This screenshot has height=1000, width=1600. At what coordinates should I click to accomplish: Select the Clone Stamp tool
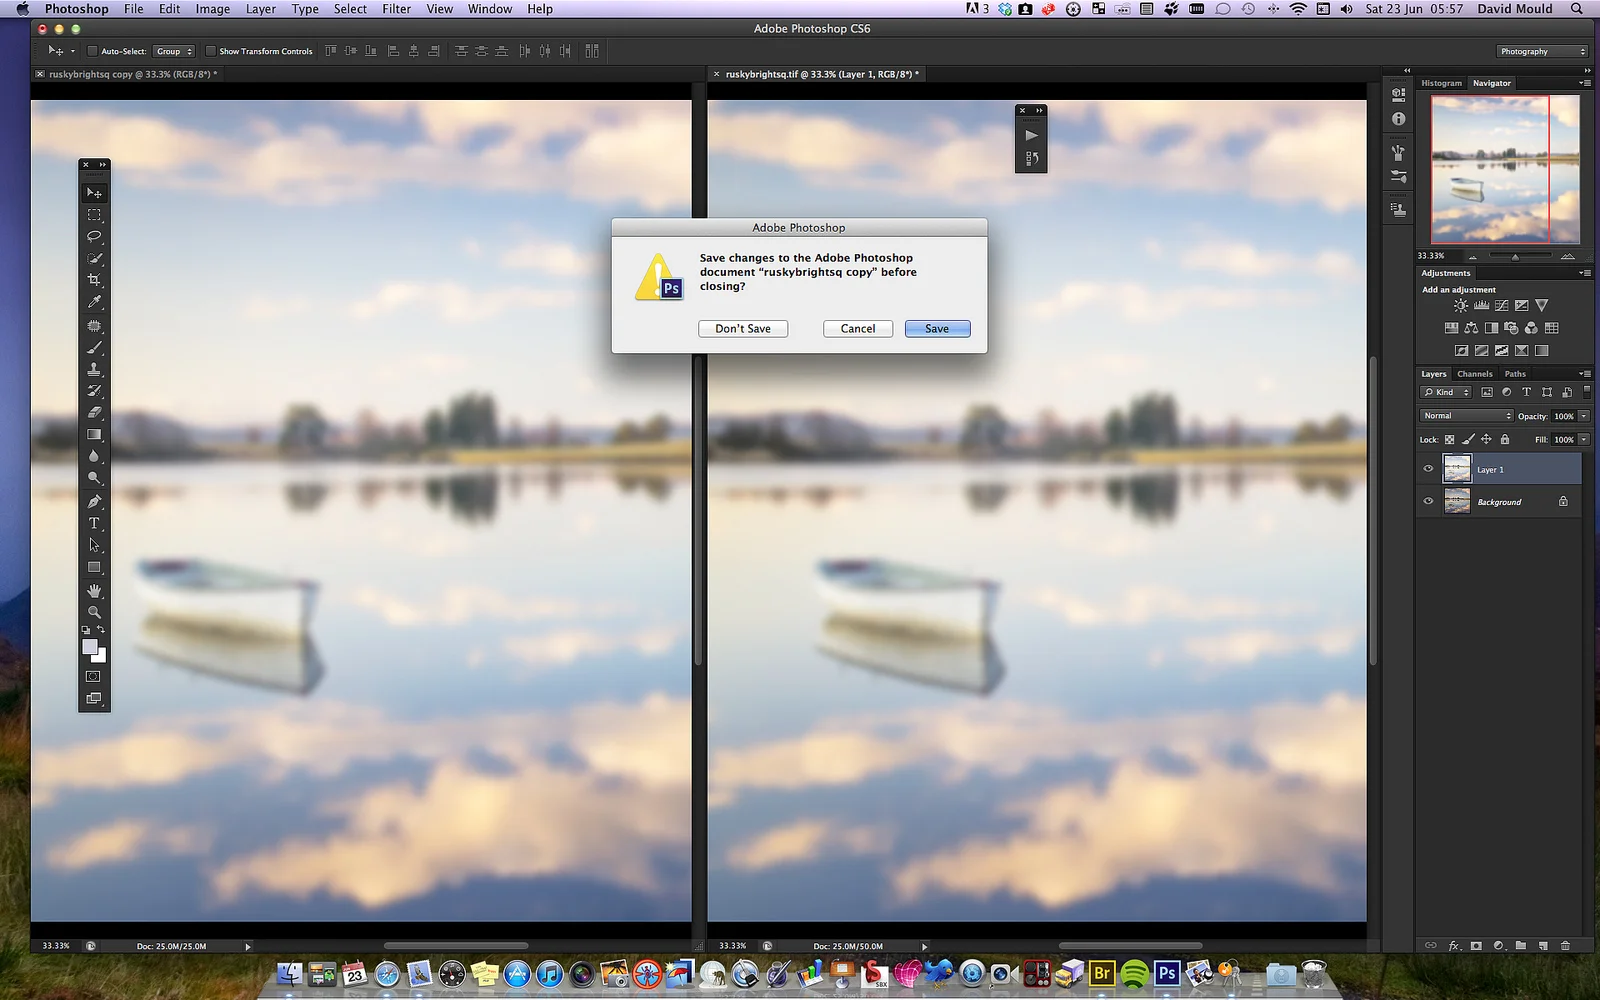coord(94,369)
